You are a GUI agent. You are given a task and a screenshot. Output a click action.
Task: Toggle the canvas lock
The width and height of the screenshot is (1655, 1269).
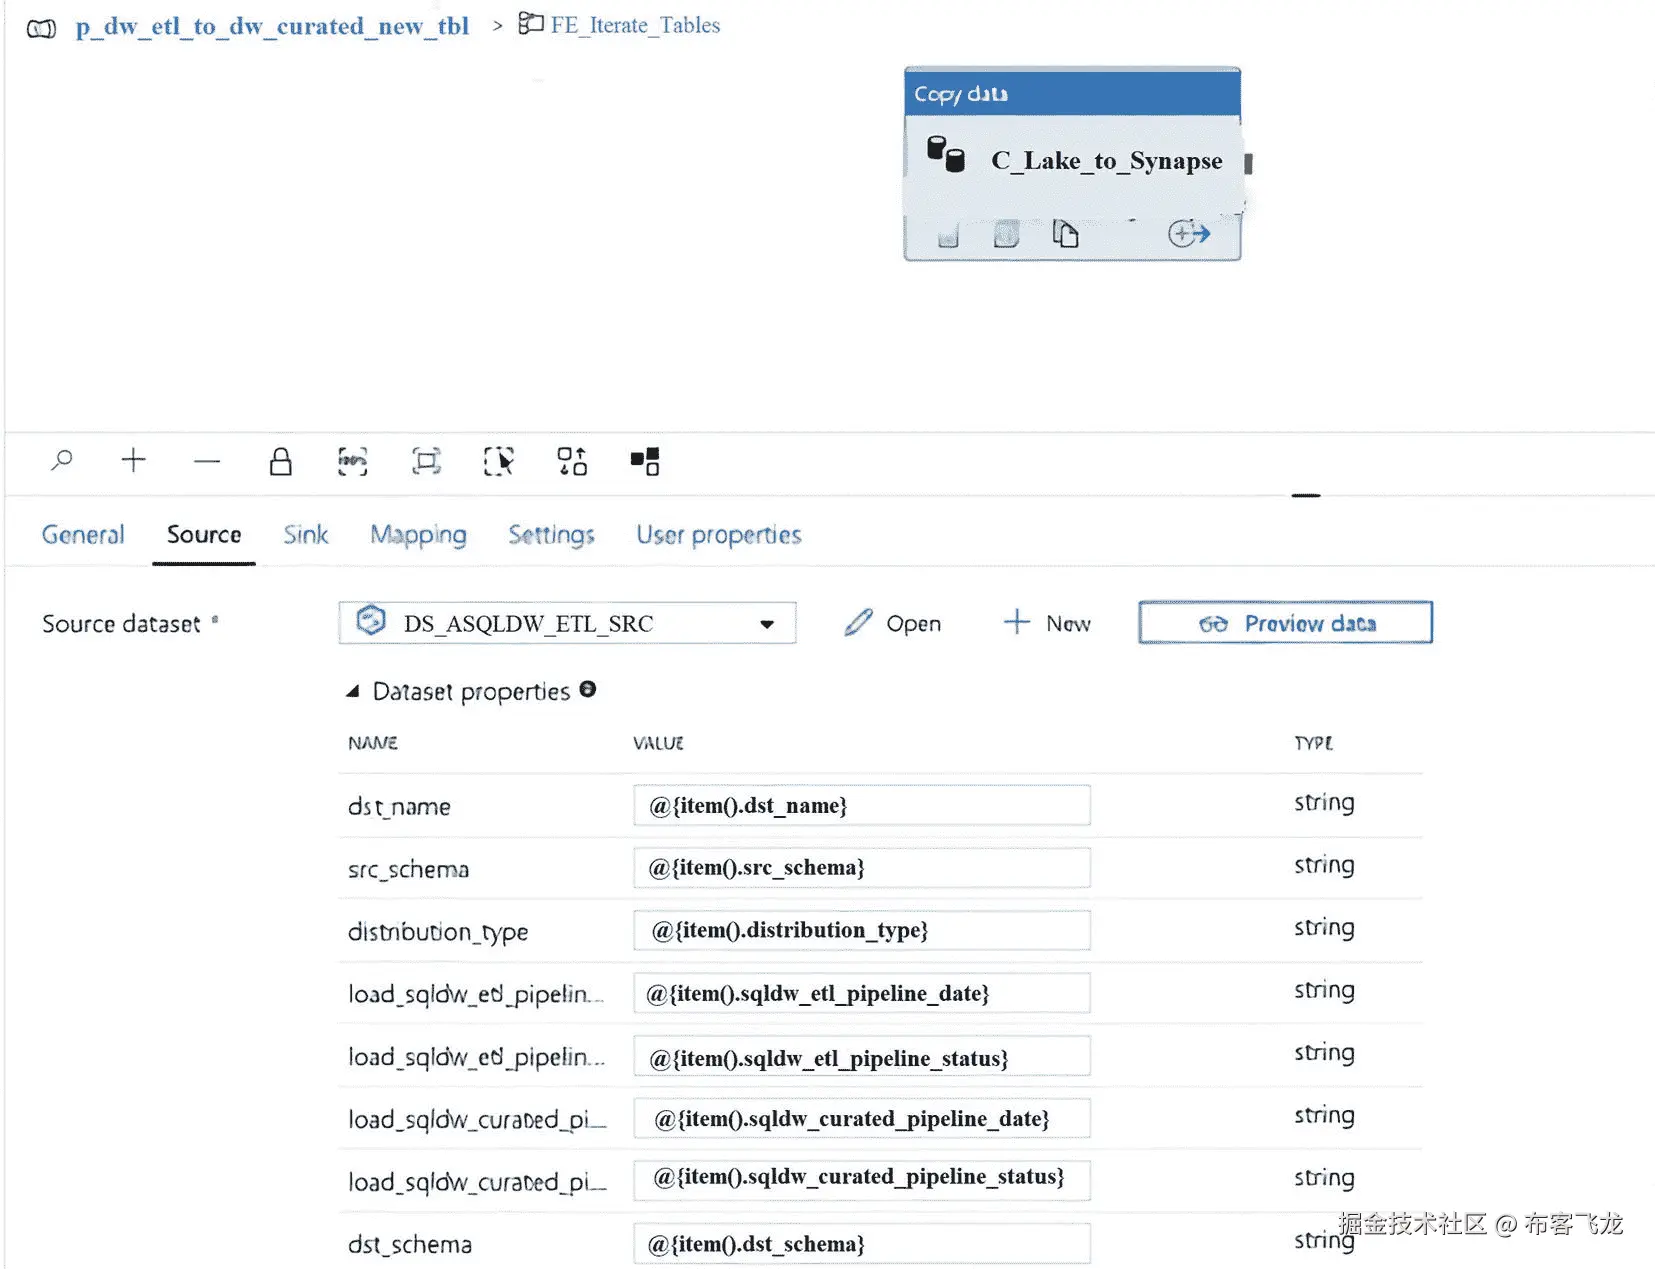pos(281,461)
